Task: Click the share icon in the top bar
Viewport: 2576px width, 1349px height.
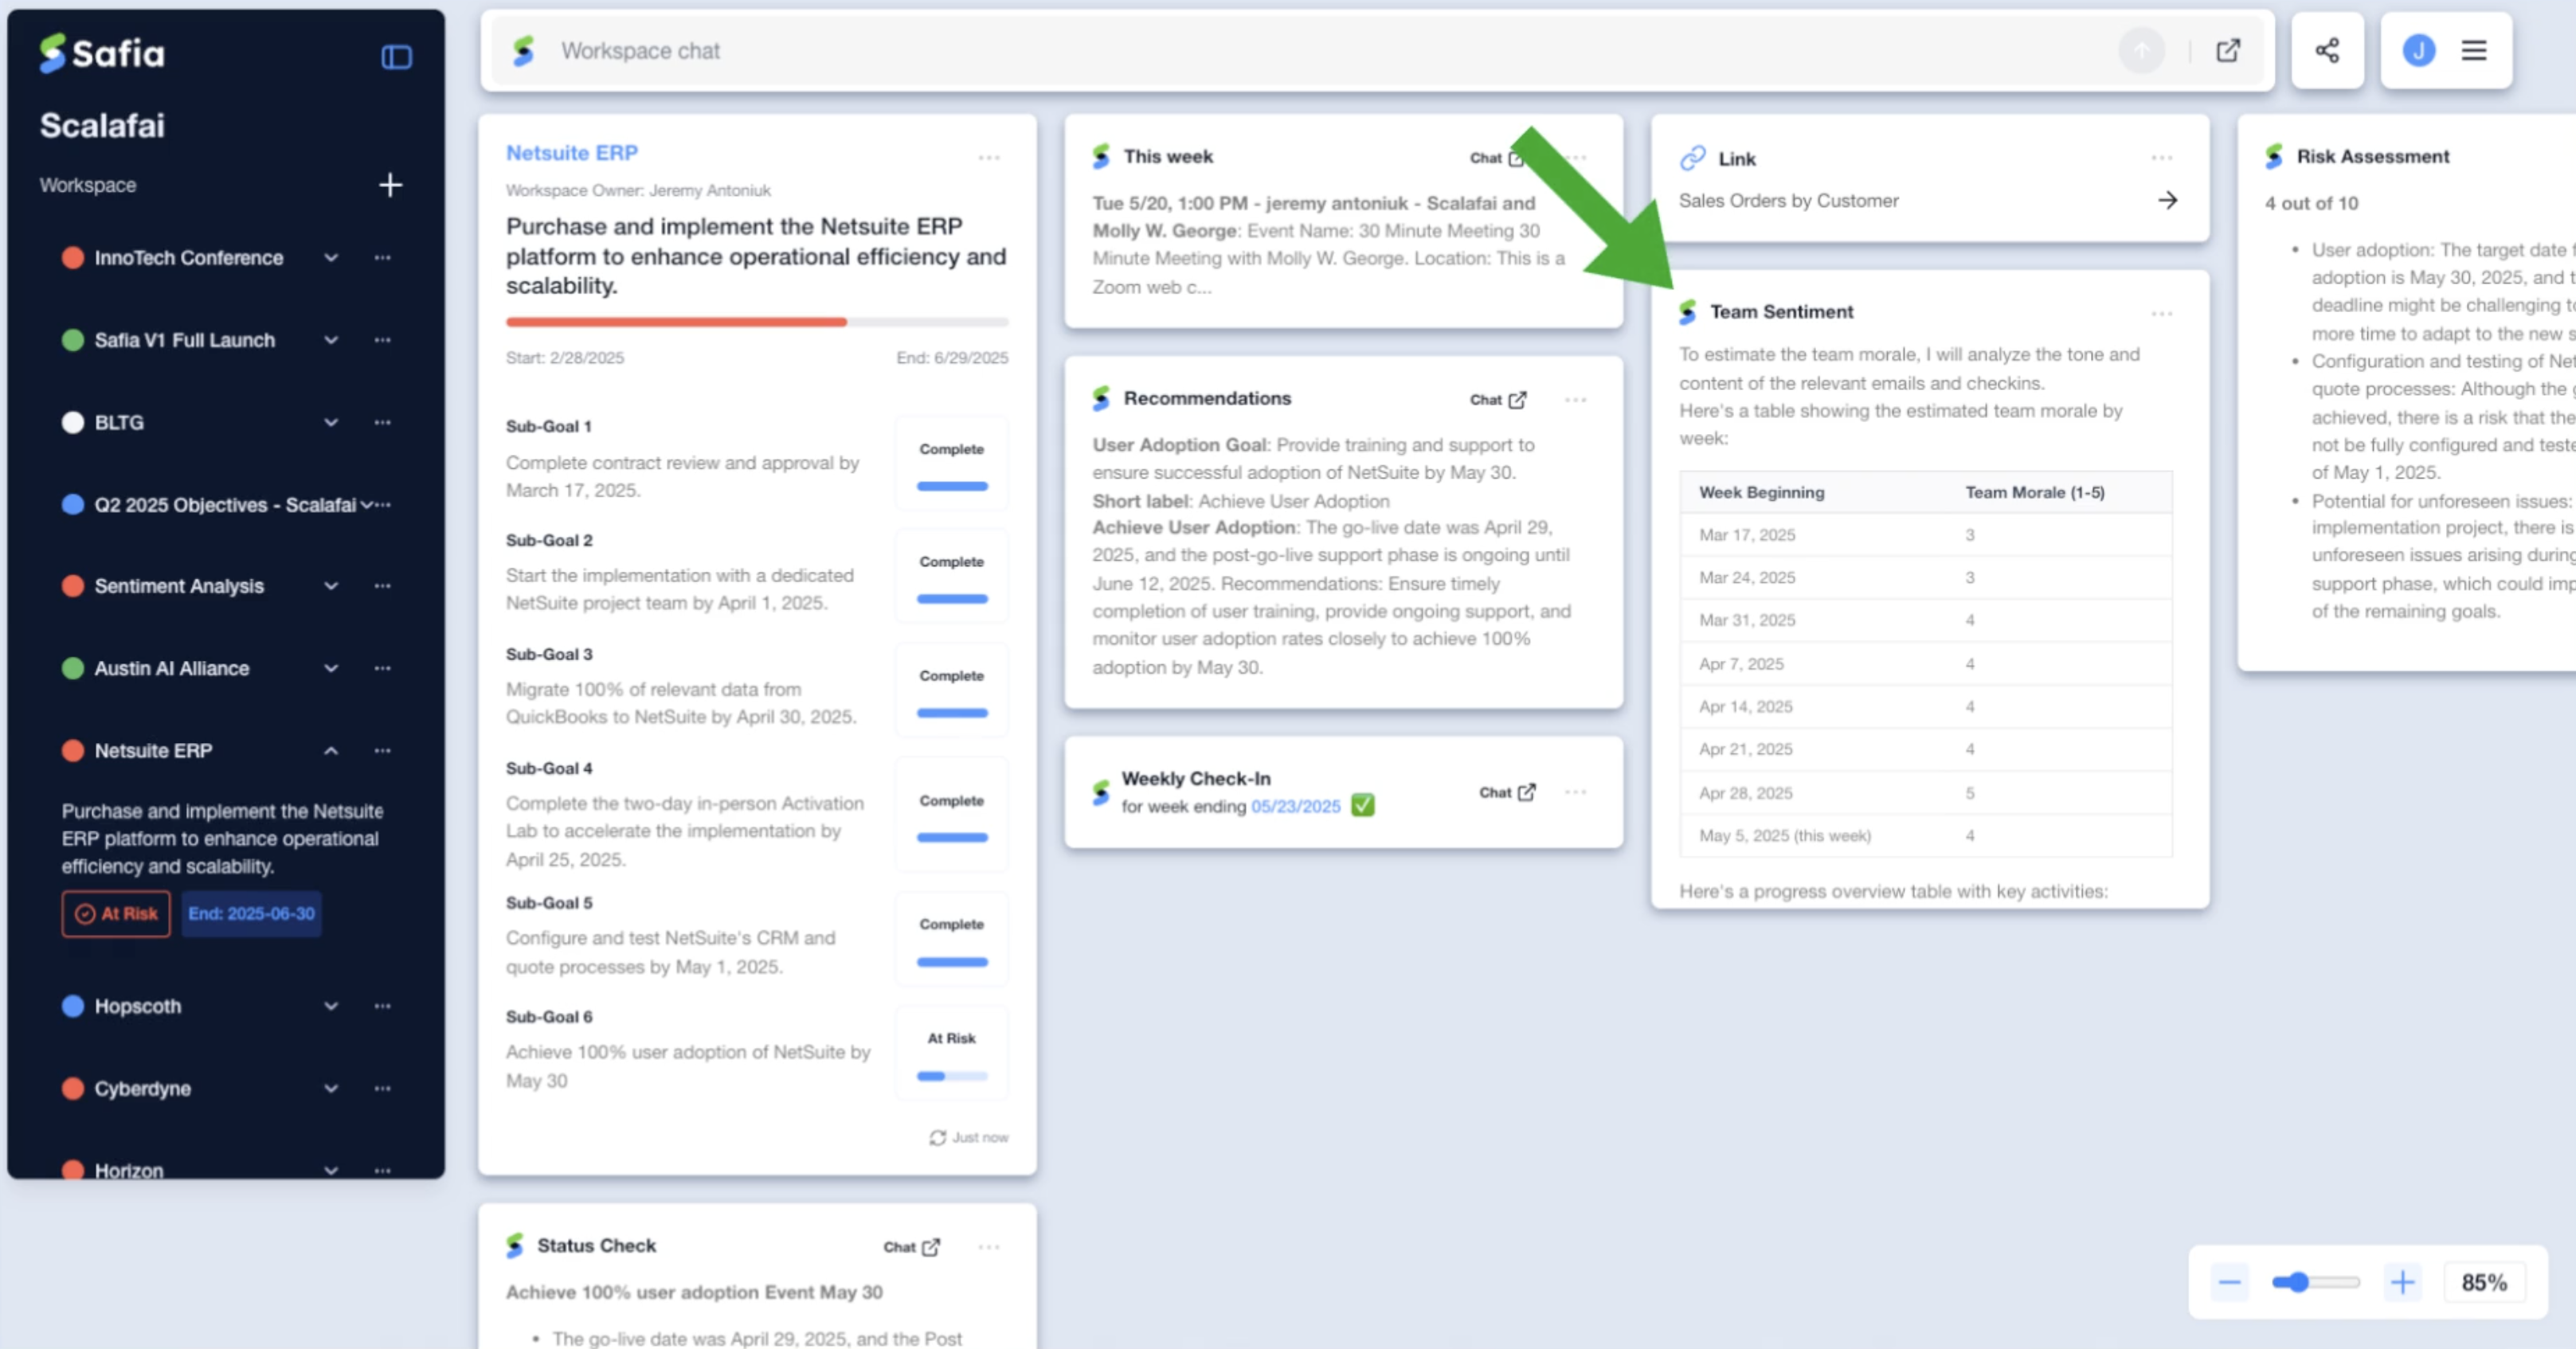Action: (x=2327, y=50)
